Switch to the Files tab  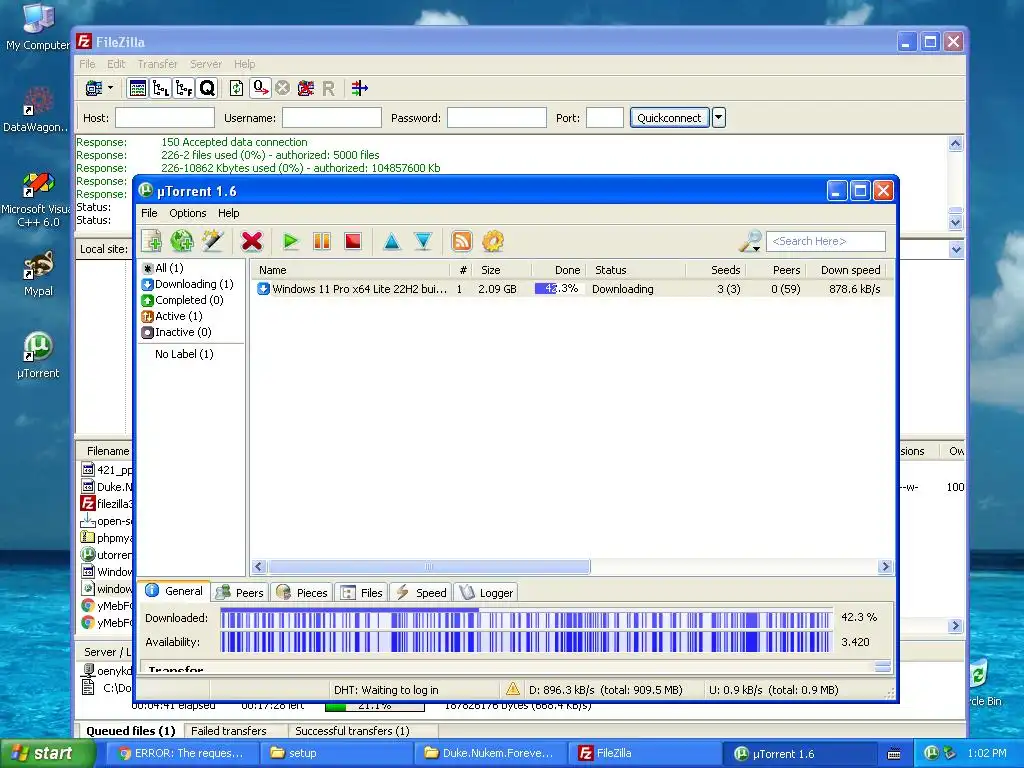[362, 592]
